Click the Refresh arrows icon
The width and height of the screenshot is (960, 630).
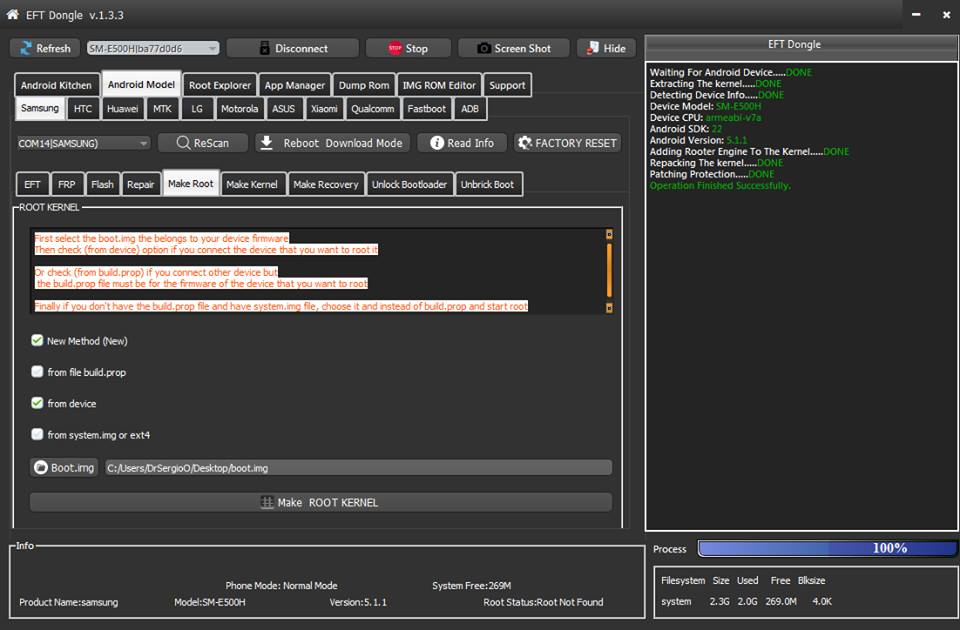[26, 48]
